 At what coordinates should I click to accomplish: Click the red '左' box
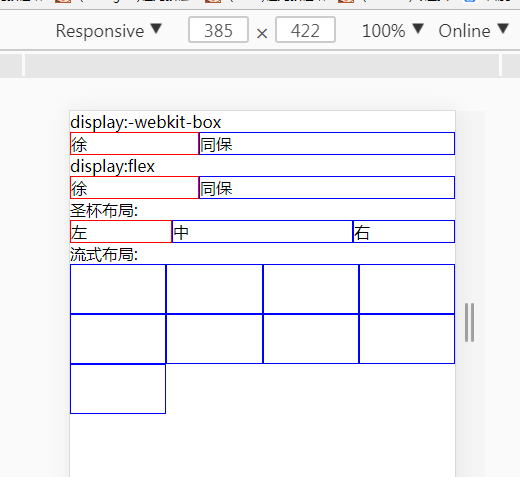(121, 232)
